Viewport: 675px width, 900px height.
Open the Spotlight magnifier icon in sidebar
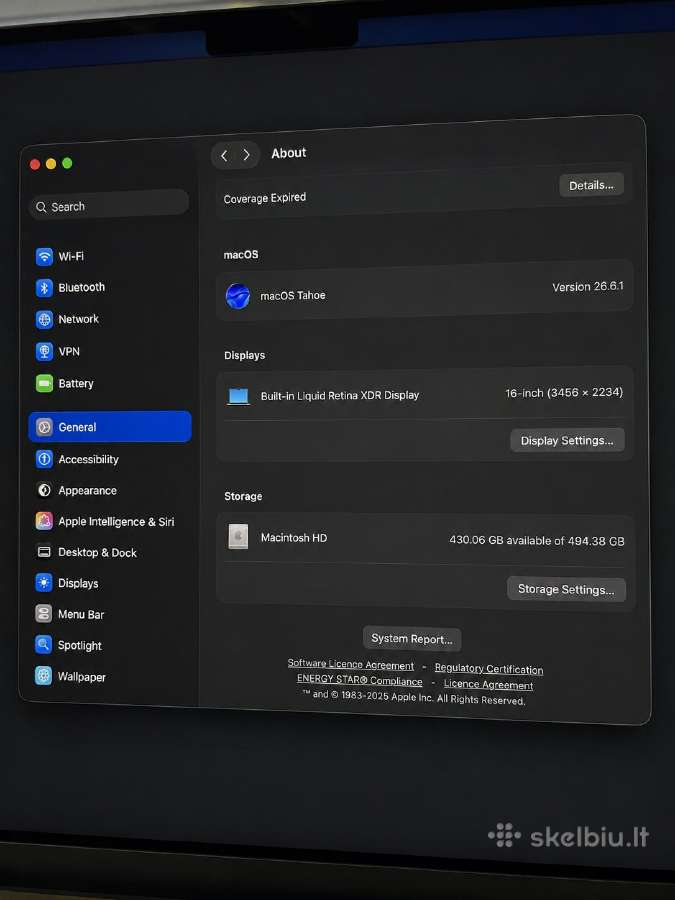click(x=44, y=645)
